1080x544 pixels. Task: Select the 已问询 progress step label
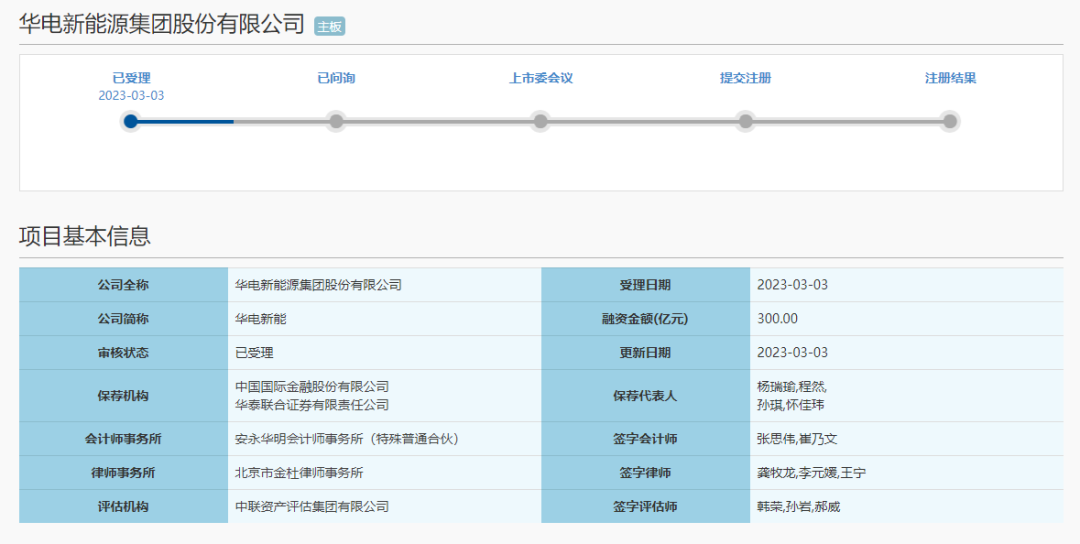pos(336,78)
